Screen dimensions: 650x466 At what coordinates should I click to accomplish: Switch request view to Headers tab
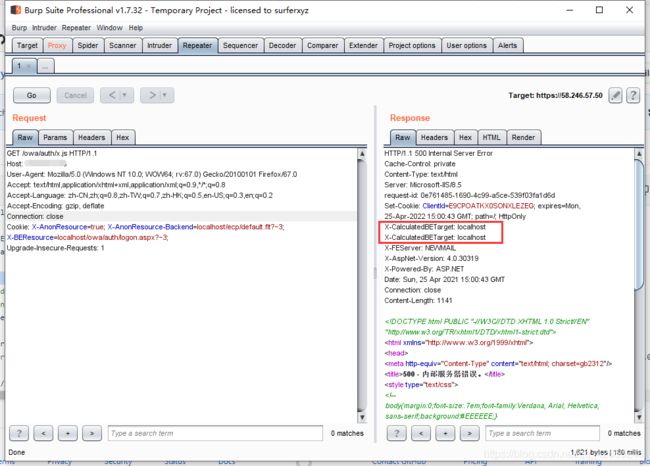click(x=92, y=137)
